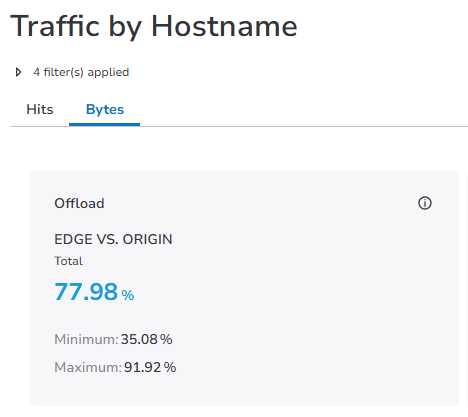Click the Total label in Offload card
Image resolution: width=468 pixels, height=417 pixels.
click(68, 261)
